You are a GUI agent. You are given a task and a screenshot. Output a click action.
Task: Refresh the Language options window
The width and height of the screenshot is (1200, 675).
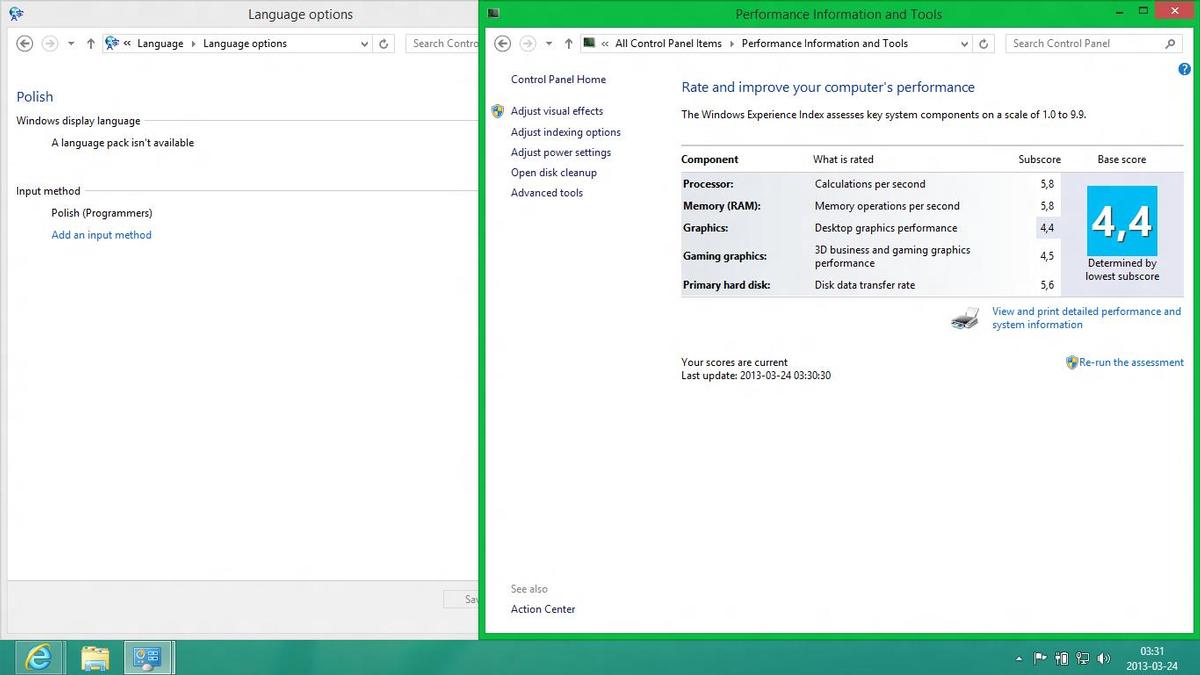pyautogui.click(x=384, y=44)
